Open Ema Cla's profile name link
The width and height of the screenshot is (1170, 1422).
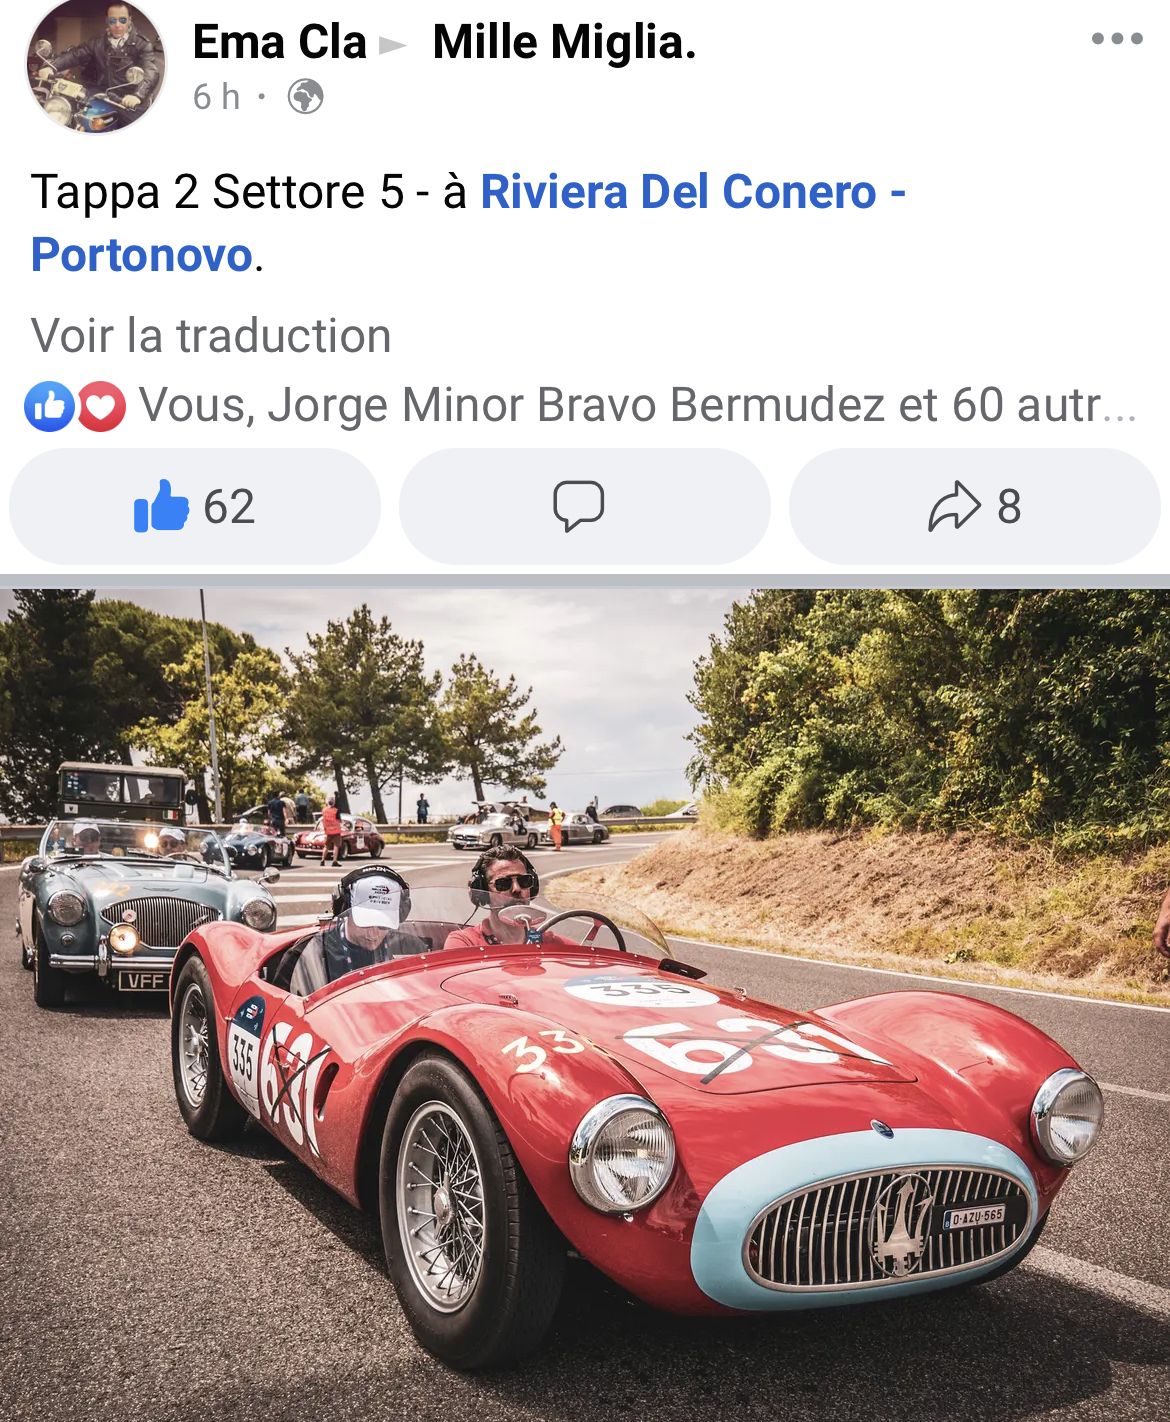coord(280,42)
